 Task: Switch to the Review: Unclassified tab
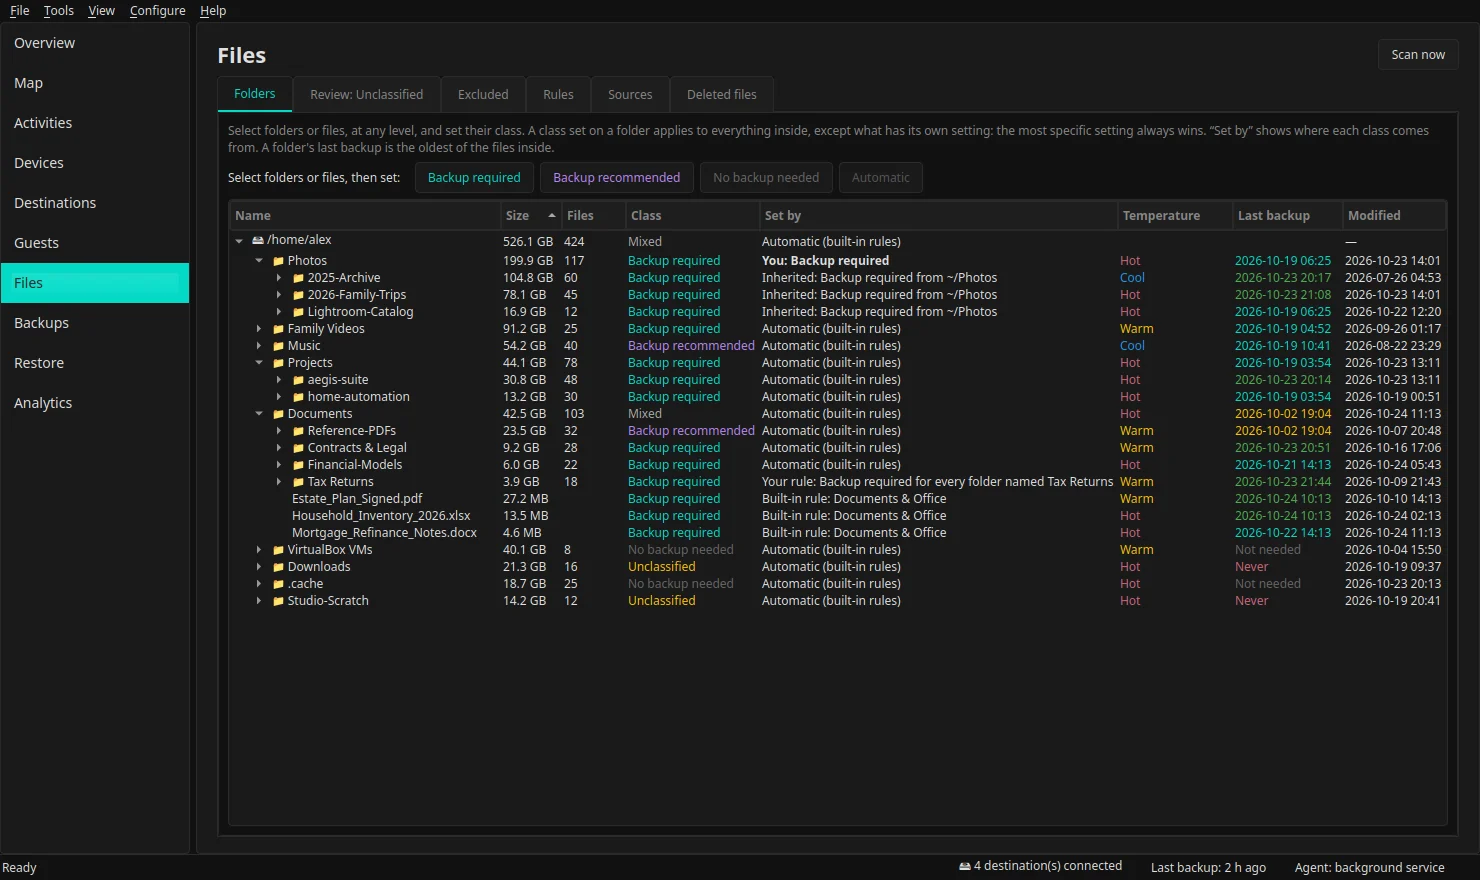pos(366,95)
